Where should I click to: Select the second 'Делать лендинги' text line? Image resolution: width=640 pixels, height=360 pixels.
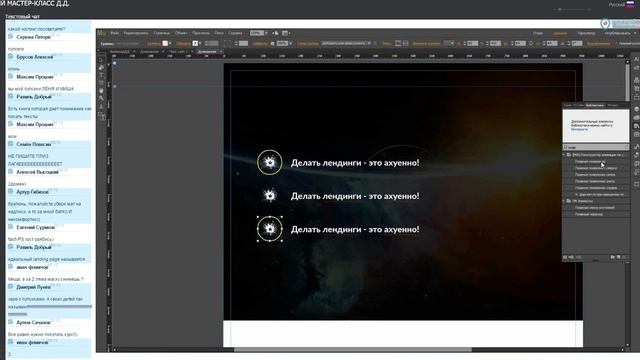355,196
